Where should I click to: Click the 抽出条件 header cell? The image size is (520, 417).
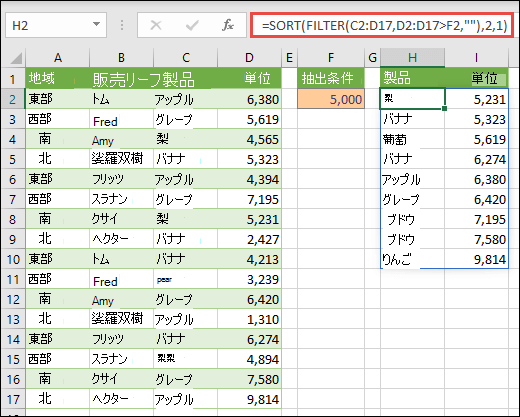331,79
